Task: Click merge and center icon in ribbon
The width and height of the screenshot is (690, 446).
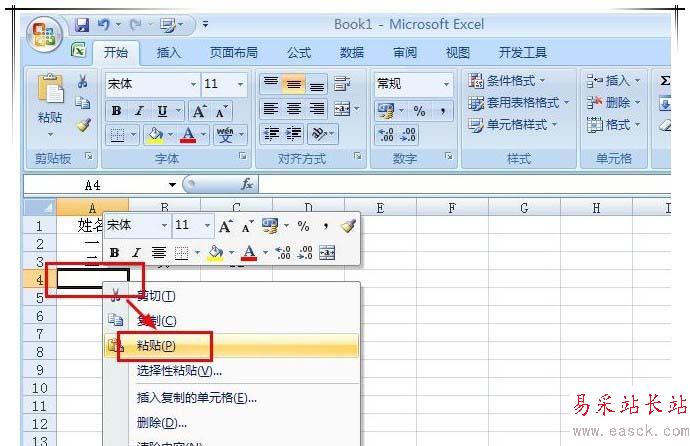Action: click(x=342, y=108)
